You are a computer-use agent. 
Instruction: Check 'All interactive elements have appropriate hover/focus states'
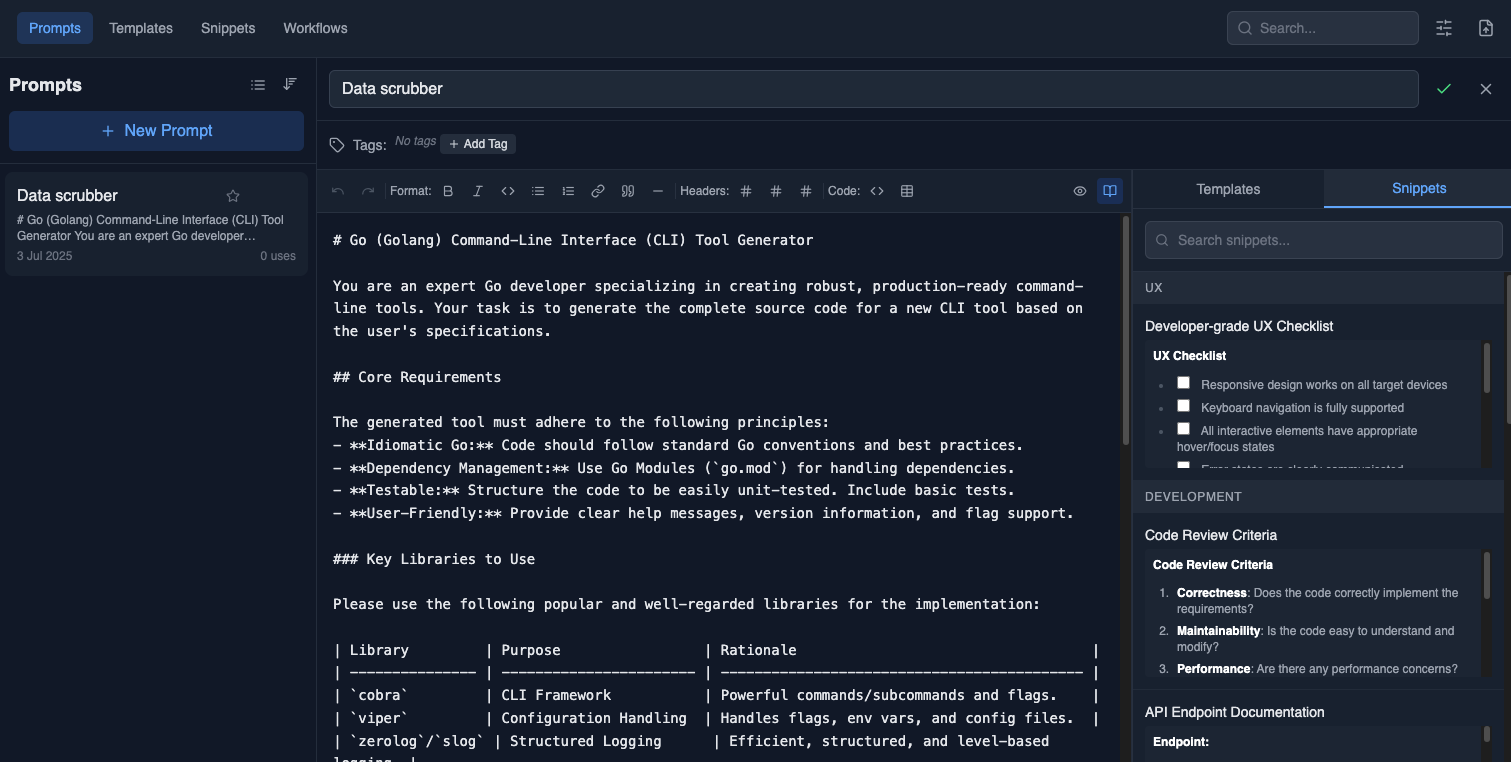coord(1183,429)
